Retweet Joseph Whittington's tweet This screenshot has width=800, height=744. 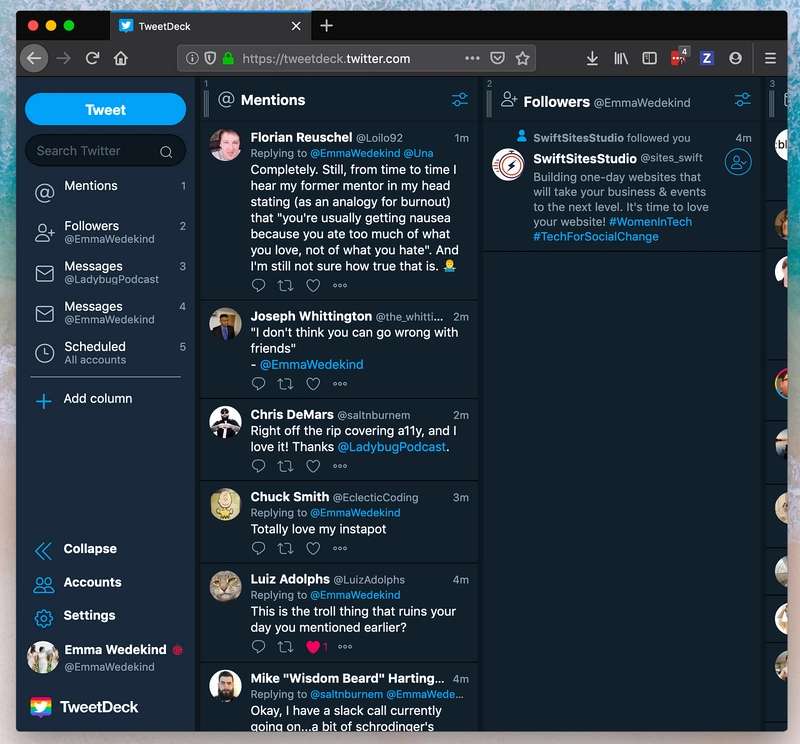(x=285, y=384)
